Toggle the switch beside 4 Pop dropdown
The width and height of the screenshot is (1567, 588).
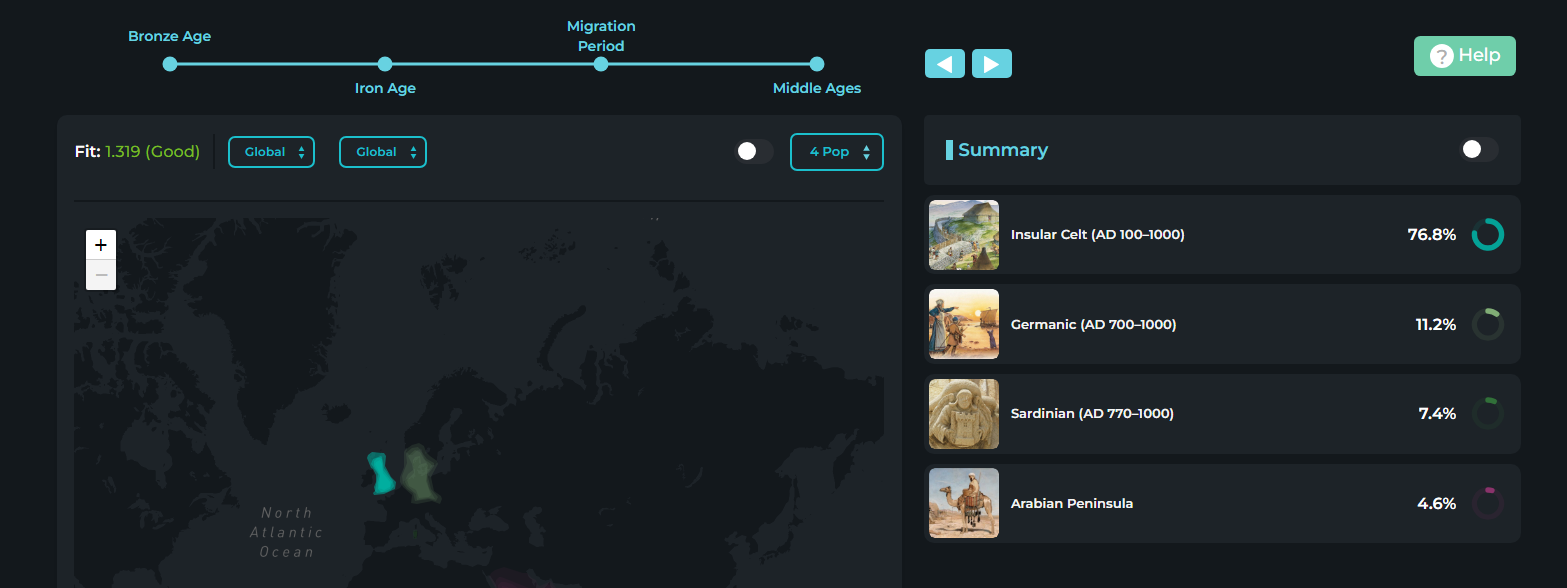755,151
